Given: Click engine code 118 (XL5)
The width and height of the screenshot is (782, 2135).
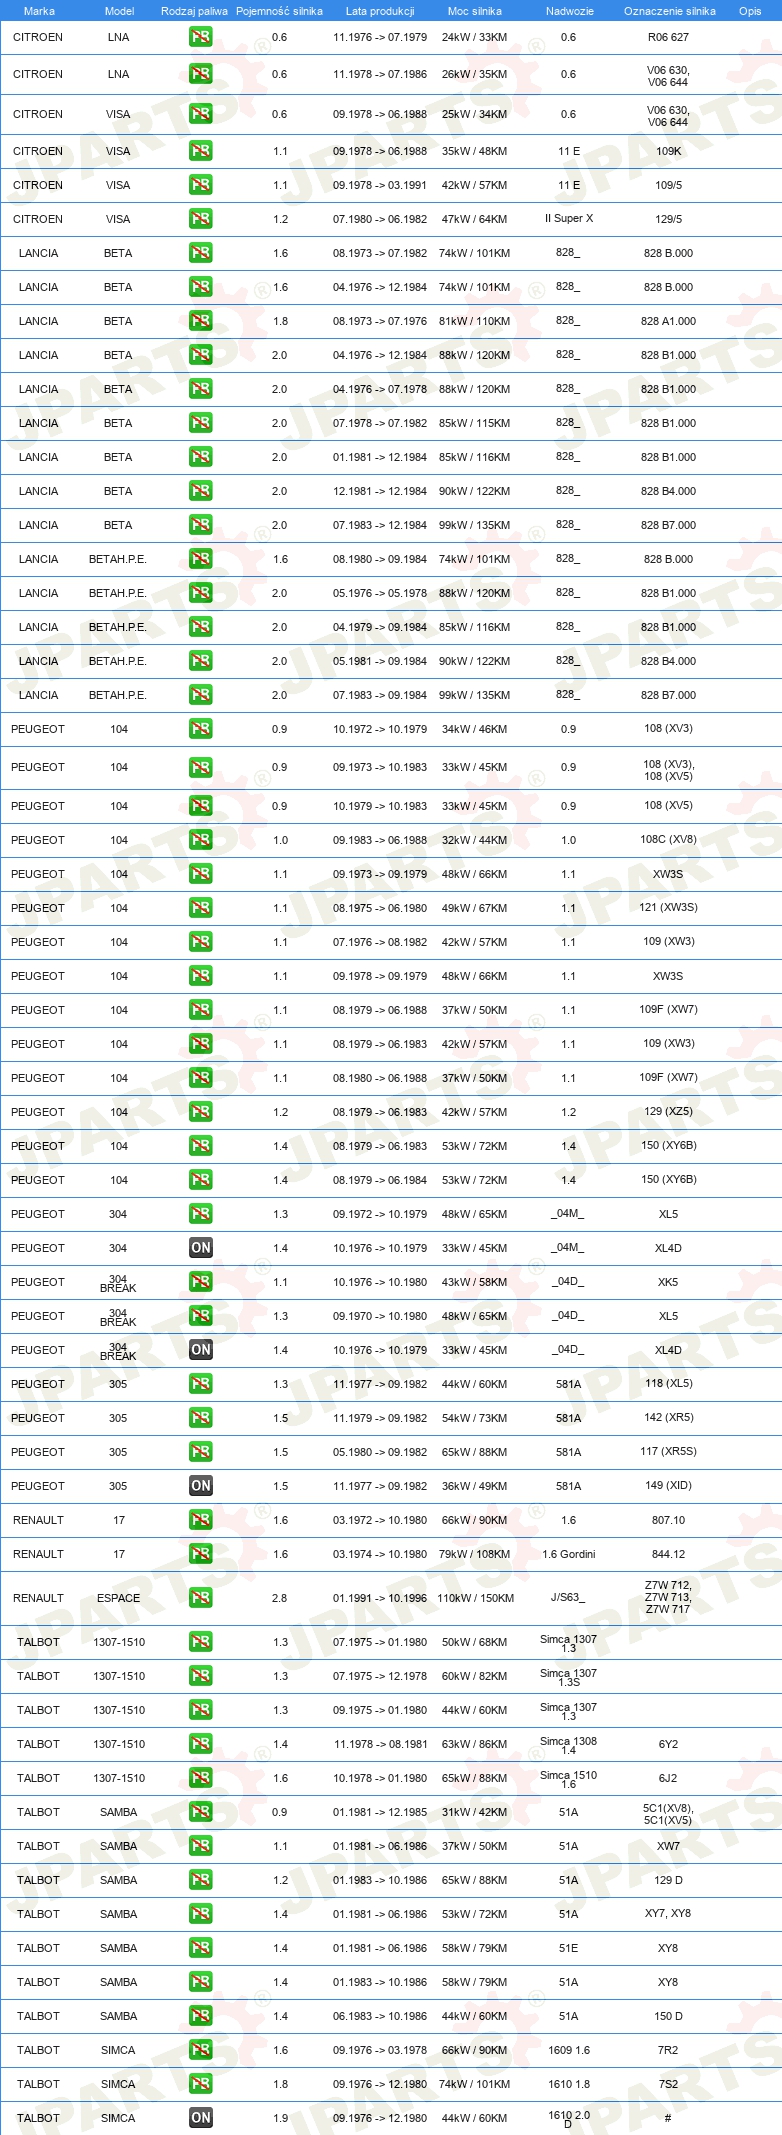Looking at the screenshot, I should pyautogui.click(x=668, y=1384).
